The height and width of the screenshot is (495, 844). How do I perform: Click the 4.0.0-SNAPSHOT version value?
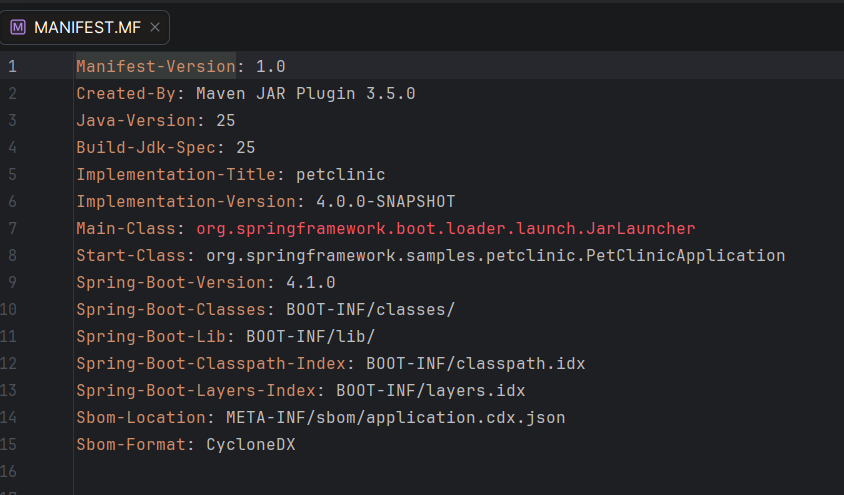pyautogui.click(x=386, y=202)
